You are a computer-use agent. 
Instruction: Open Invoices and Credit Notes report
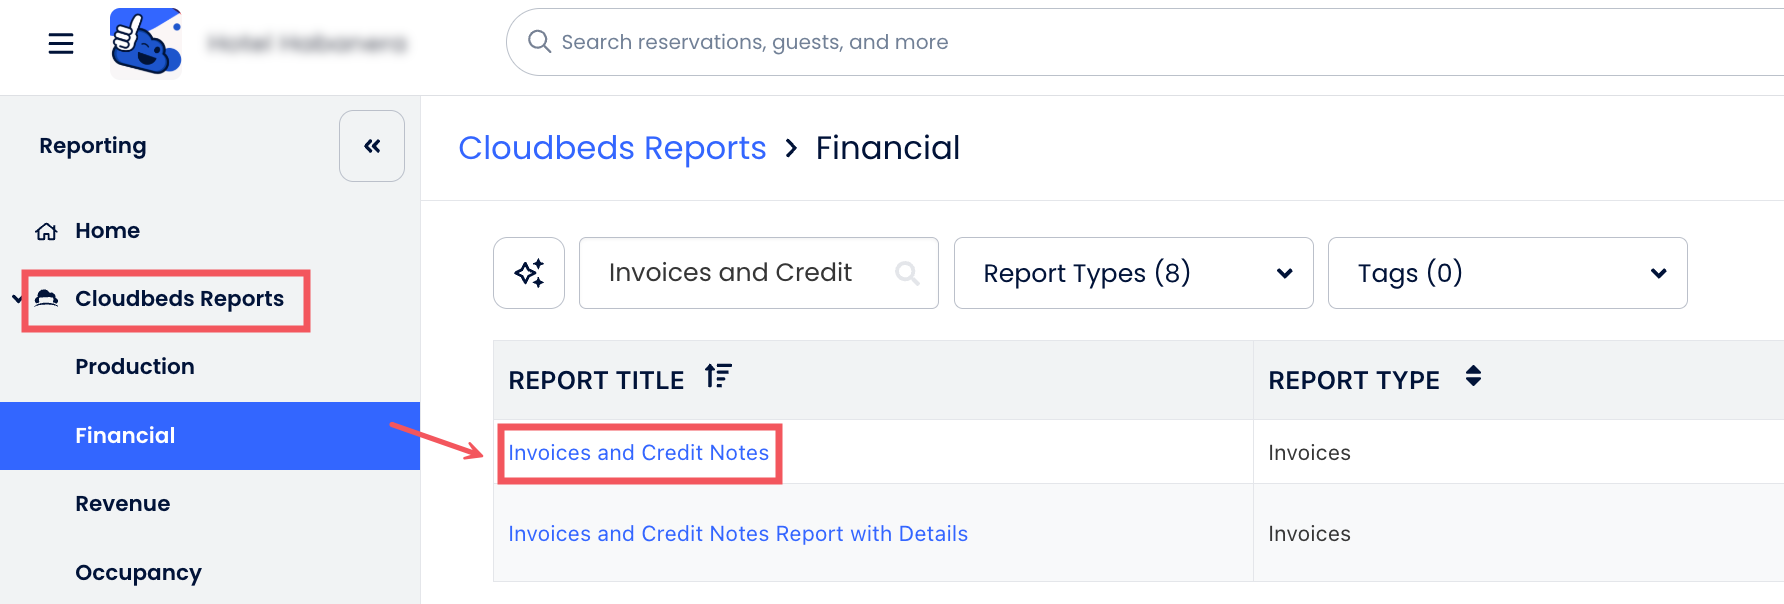point(638,453)
